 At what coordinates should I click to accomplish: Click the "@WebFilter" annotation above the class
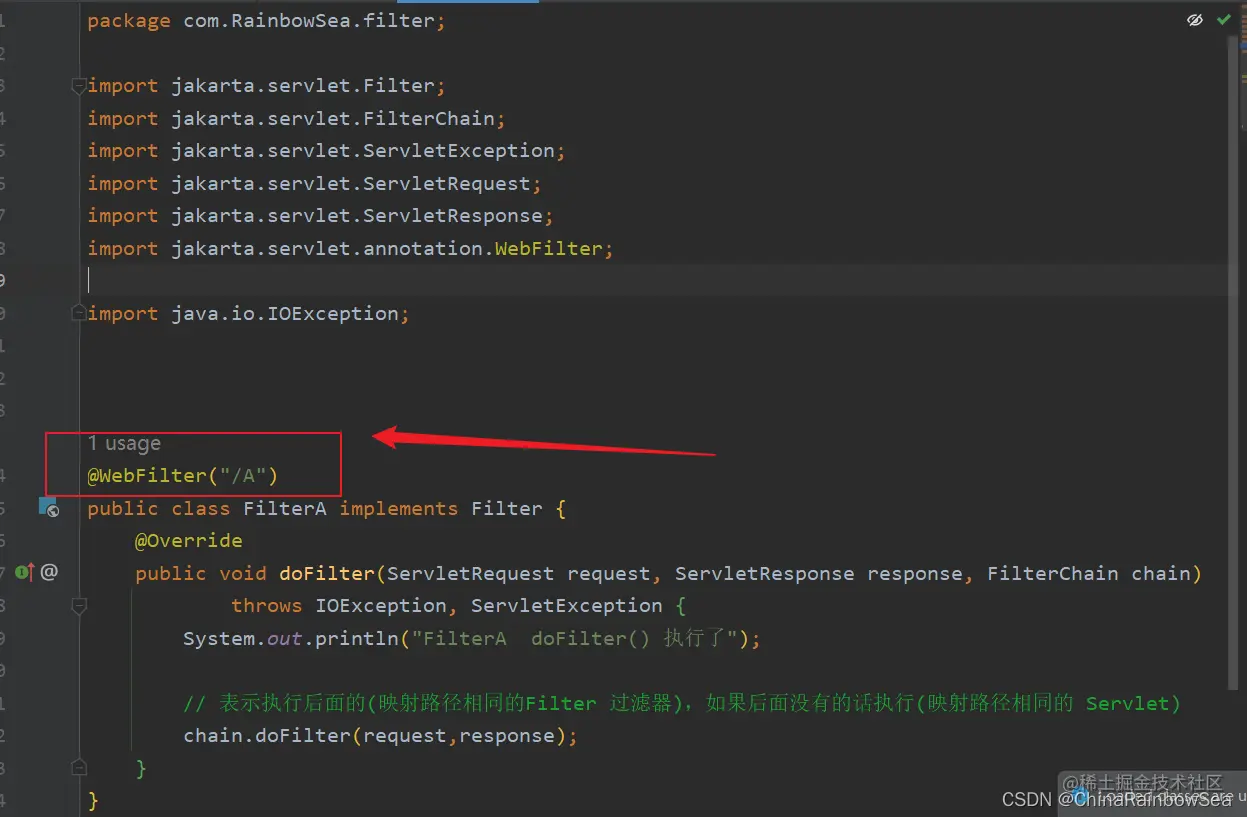pos(147,475)
